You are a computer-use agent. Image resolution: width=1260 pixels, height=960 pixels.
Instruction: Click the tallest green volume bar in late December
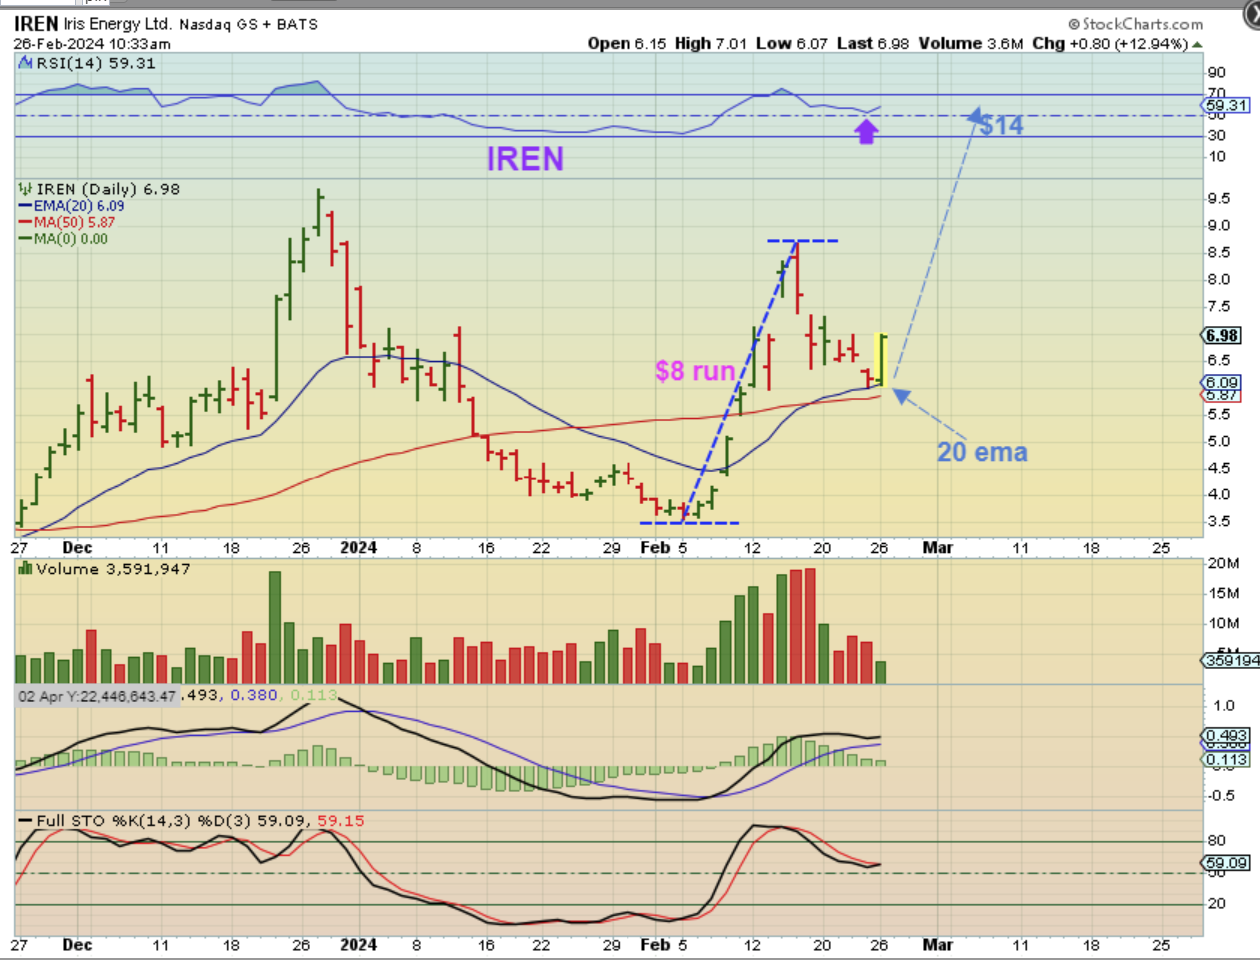point(275,627)
